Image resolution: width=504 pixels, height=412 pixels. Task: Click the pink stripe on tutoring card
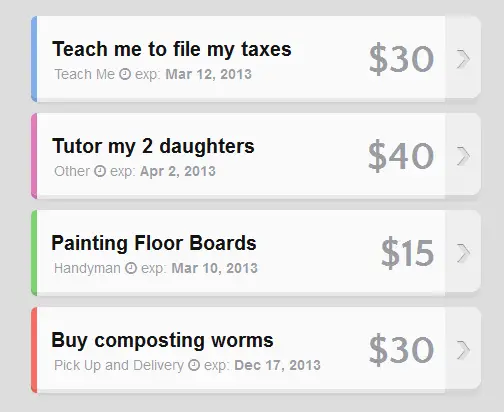coord(34,156)
